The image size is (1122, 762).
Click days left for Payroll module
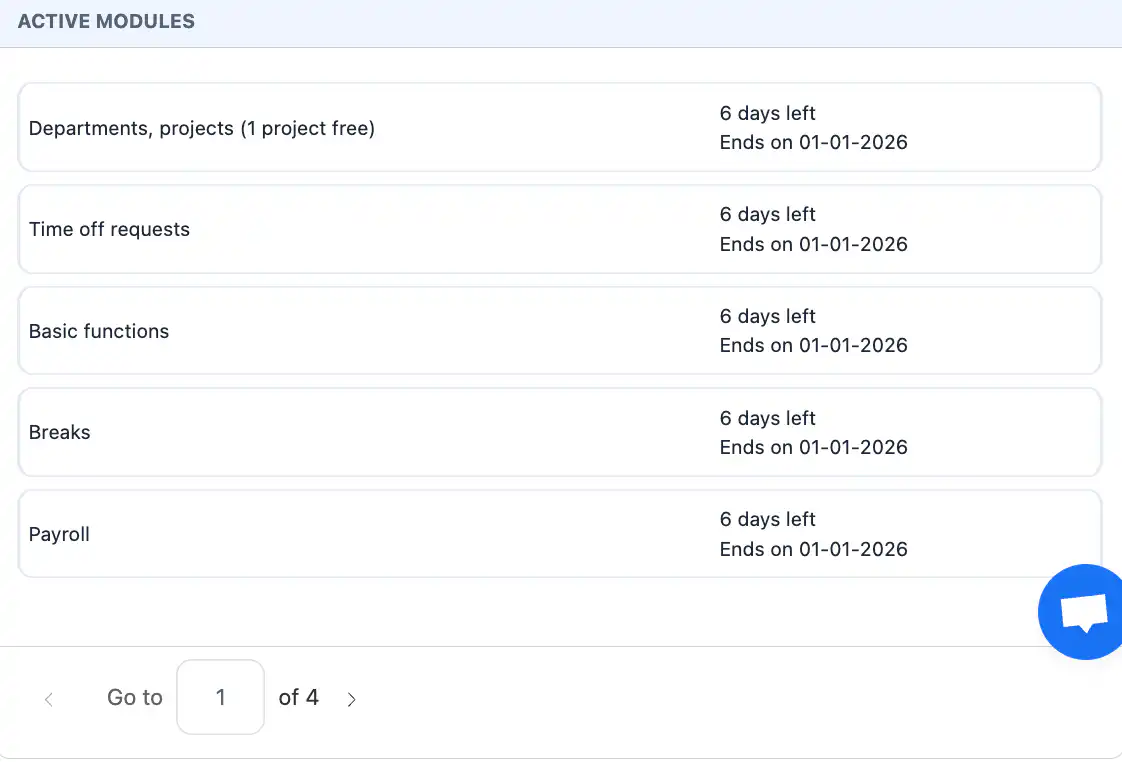(x=768, y=519)
